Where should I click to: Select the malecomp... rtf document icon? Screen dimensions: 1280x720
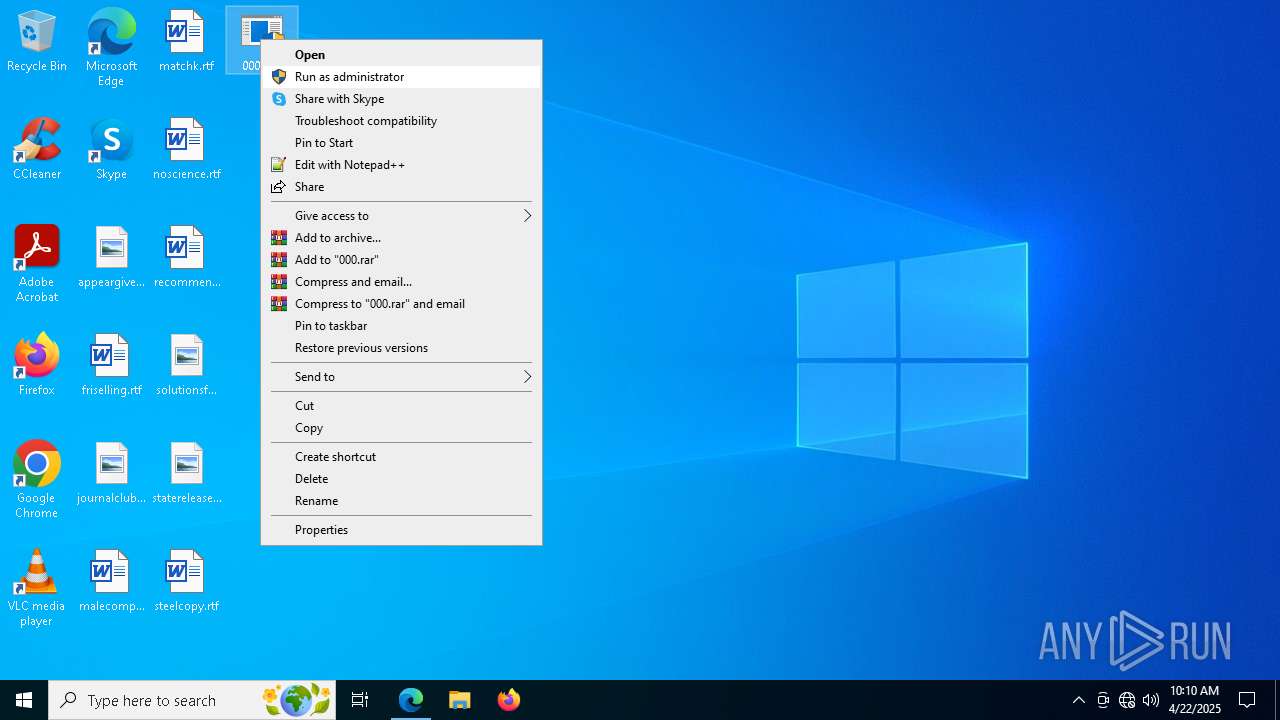pyautogui.click(x=111, y=581)
